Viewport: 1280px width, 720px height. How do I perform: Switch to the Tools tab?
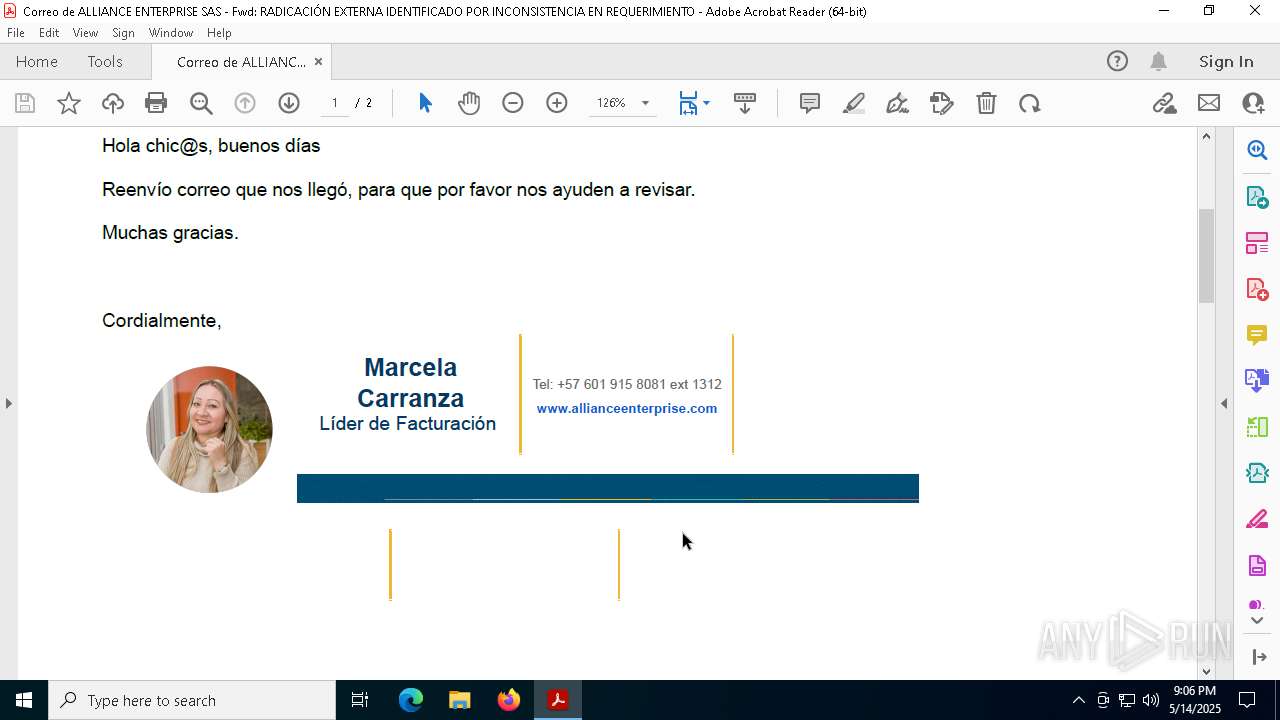point(105,61)
